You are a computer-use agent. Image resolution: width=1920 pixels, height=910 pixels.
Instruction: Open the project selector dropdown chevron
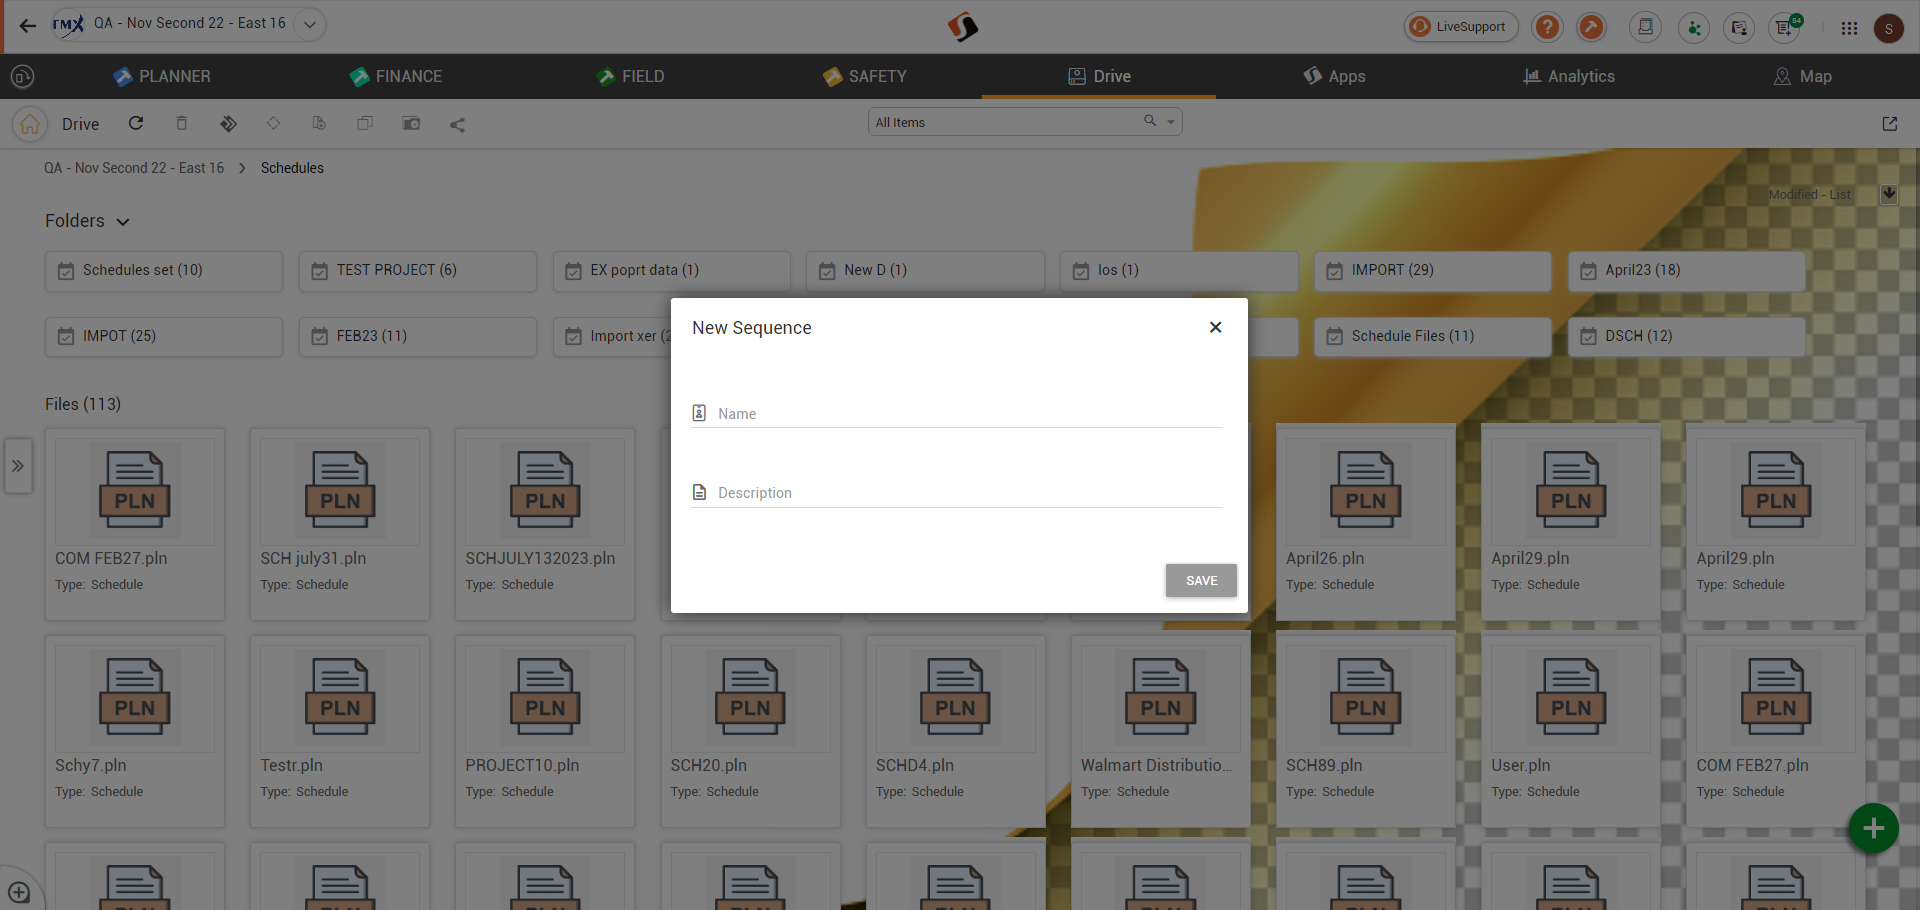[x=310, y=24]
